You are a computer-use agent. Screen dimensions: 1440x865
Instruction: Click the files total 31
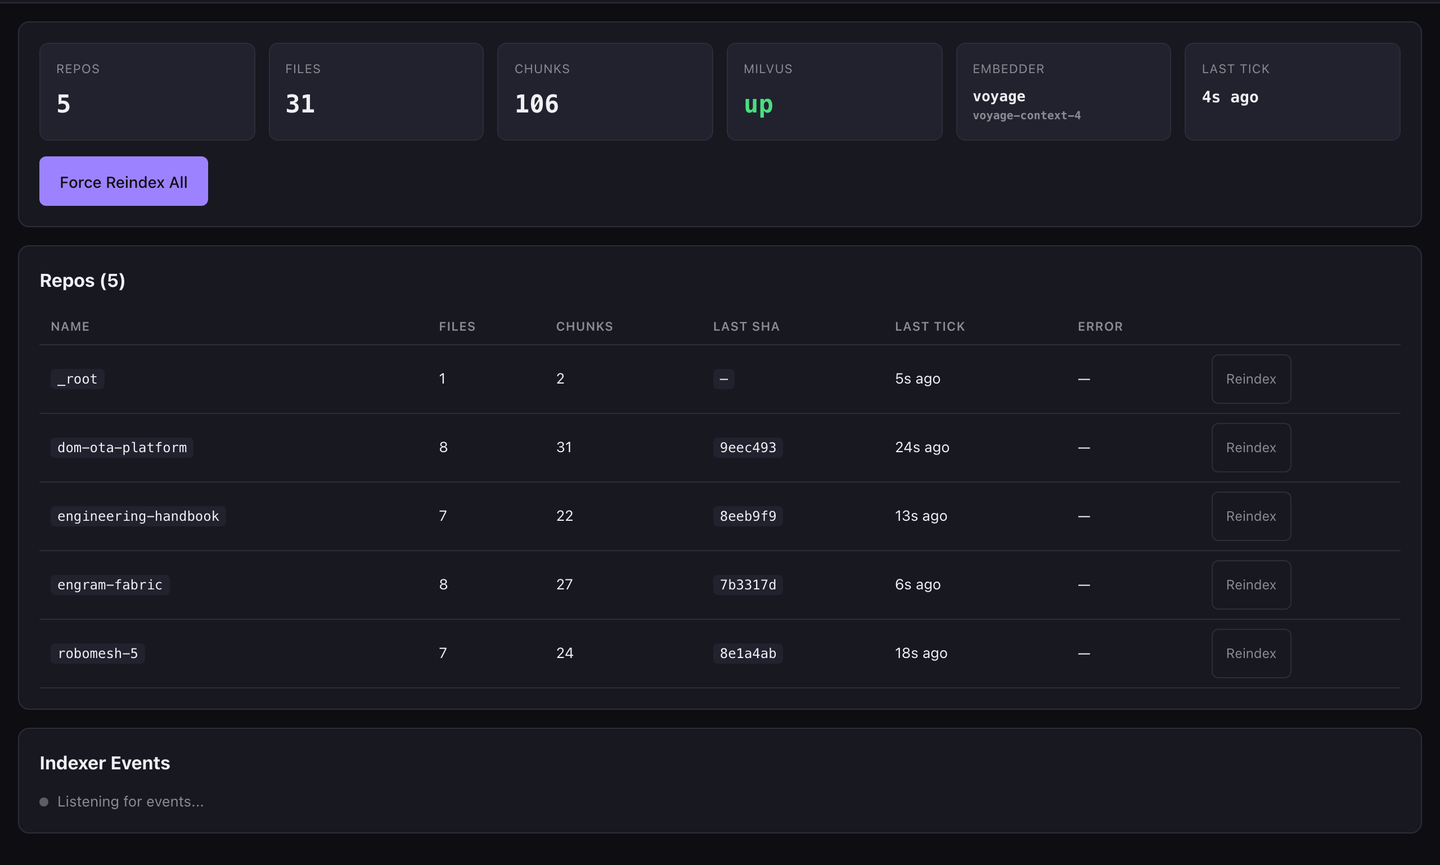point(300,104)
